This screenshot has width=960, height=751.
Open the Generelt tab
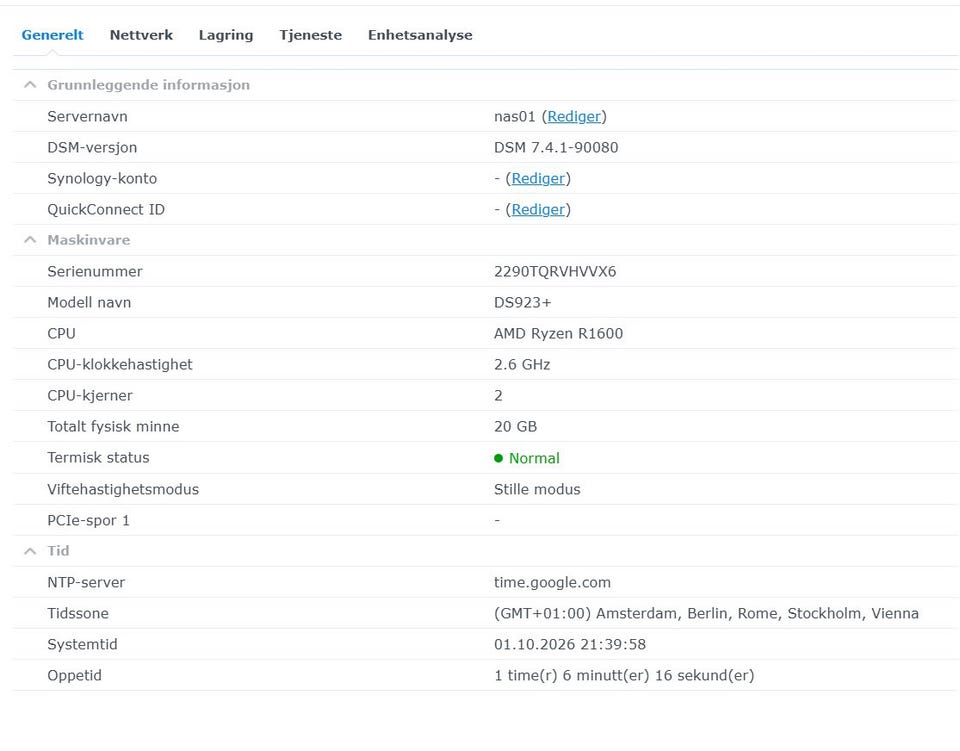(52, 35)
